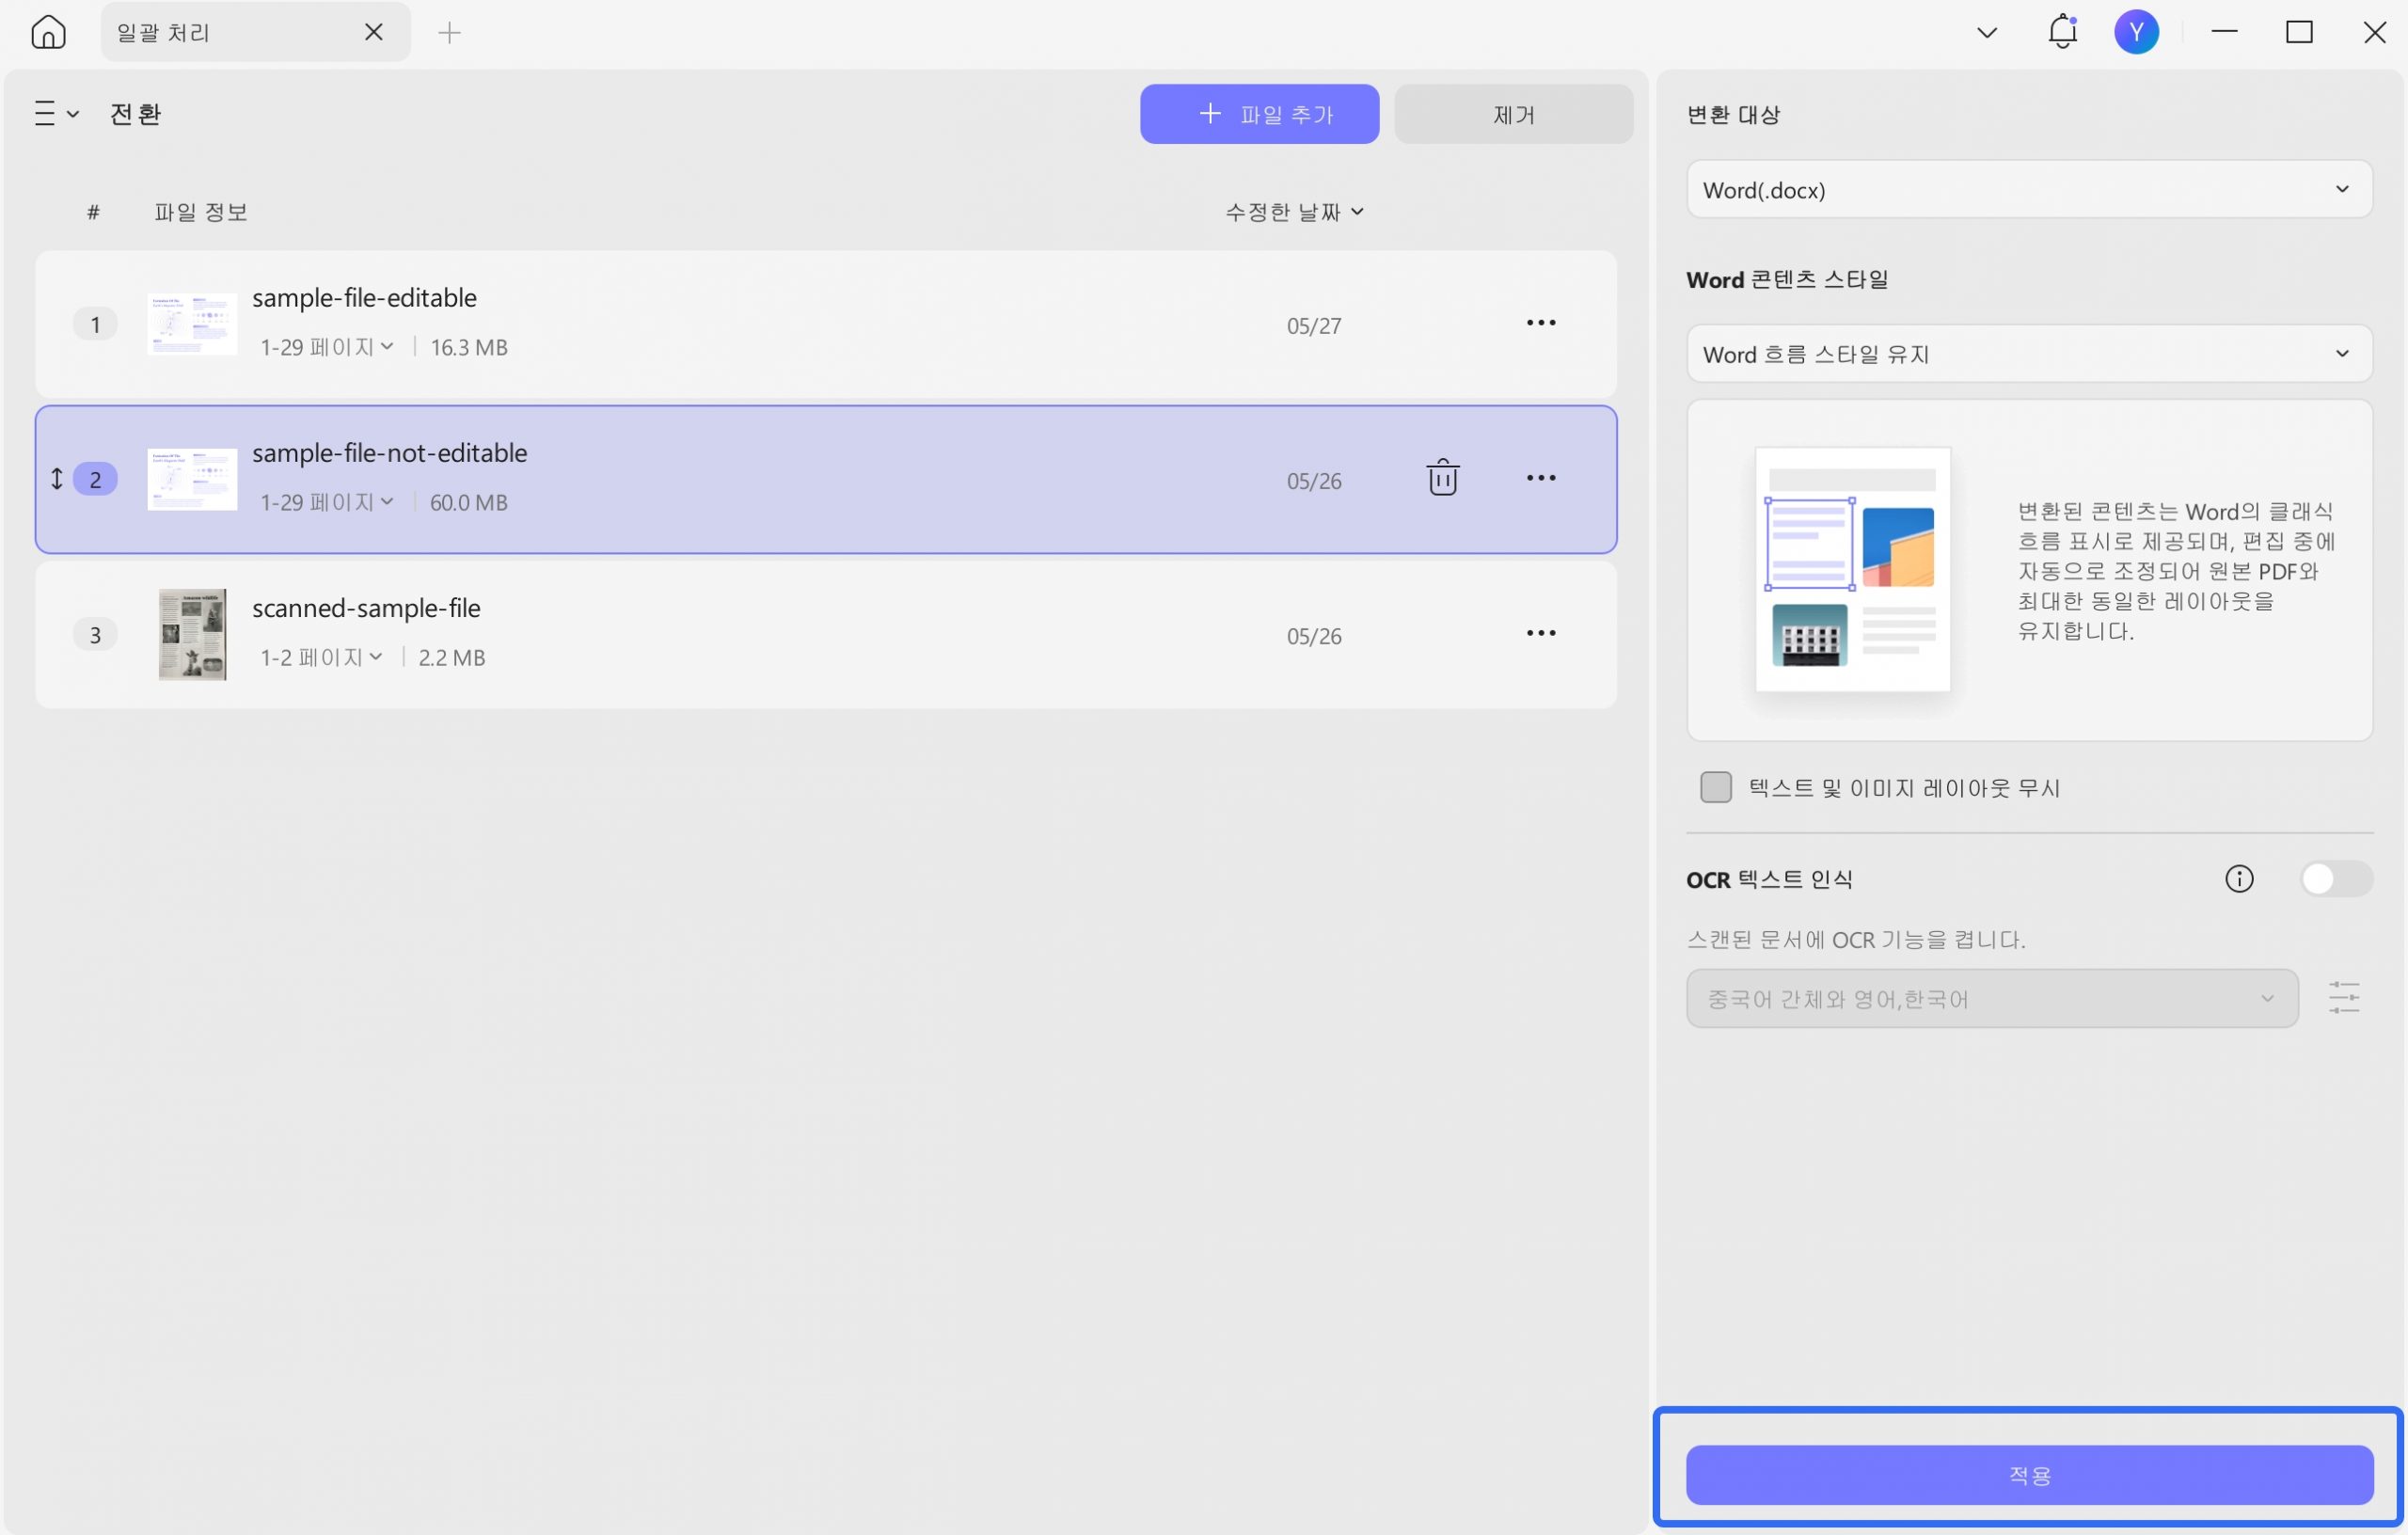The height and width of the screenshot is (1535, 2408).
Task: Check 텍스트 및 이미지 레이아웃 무시
Action: [x=1715, y=788]
